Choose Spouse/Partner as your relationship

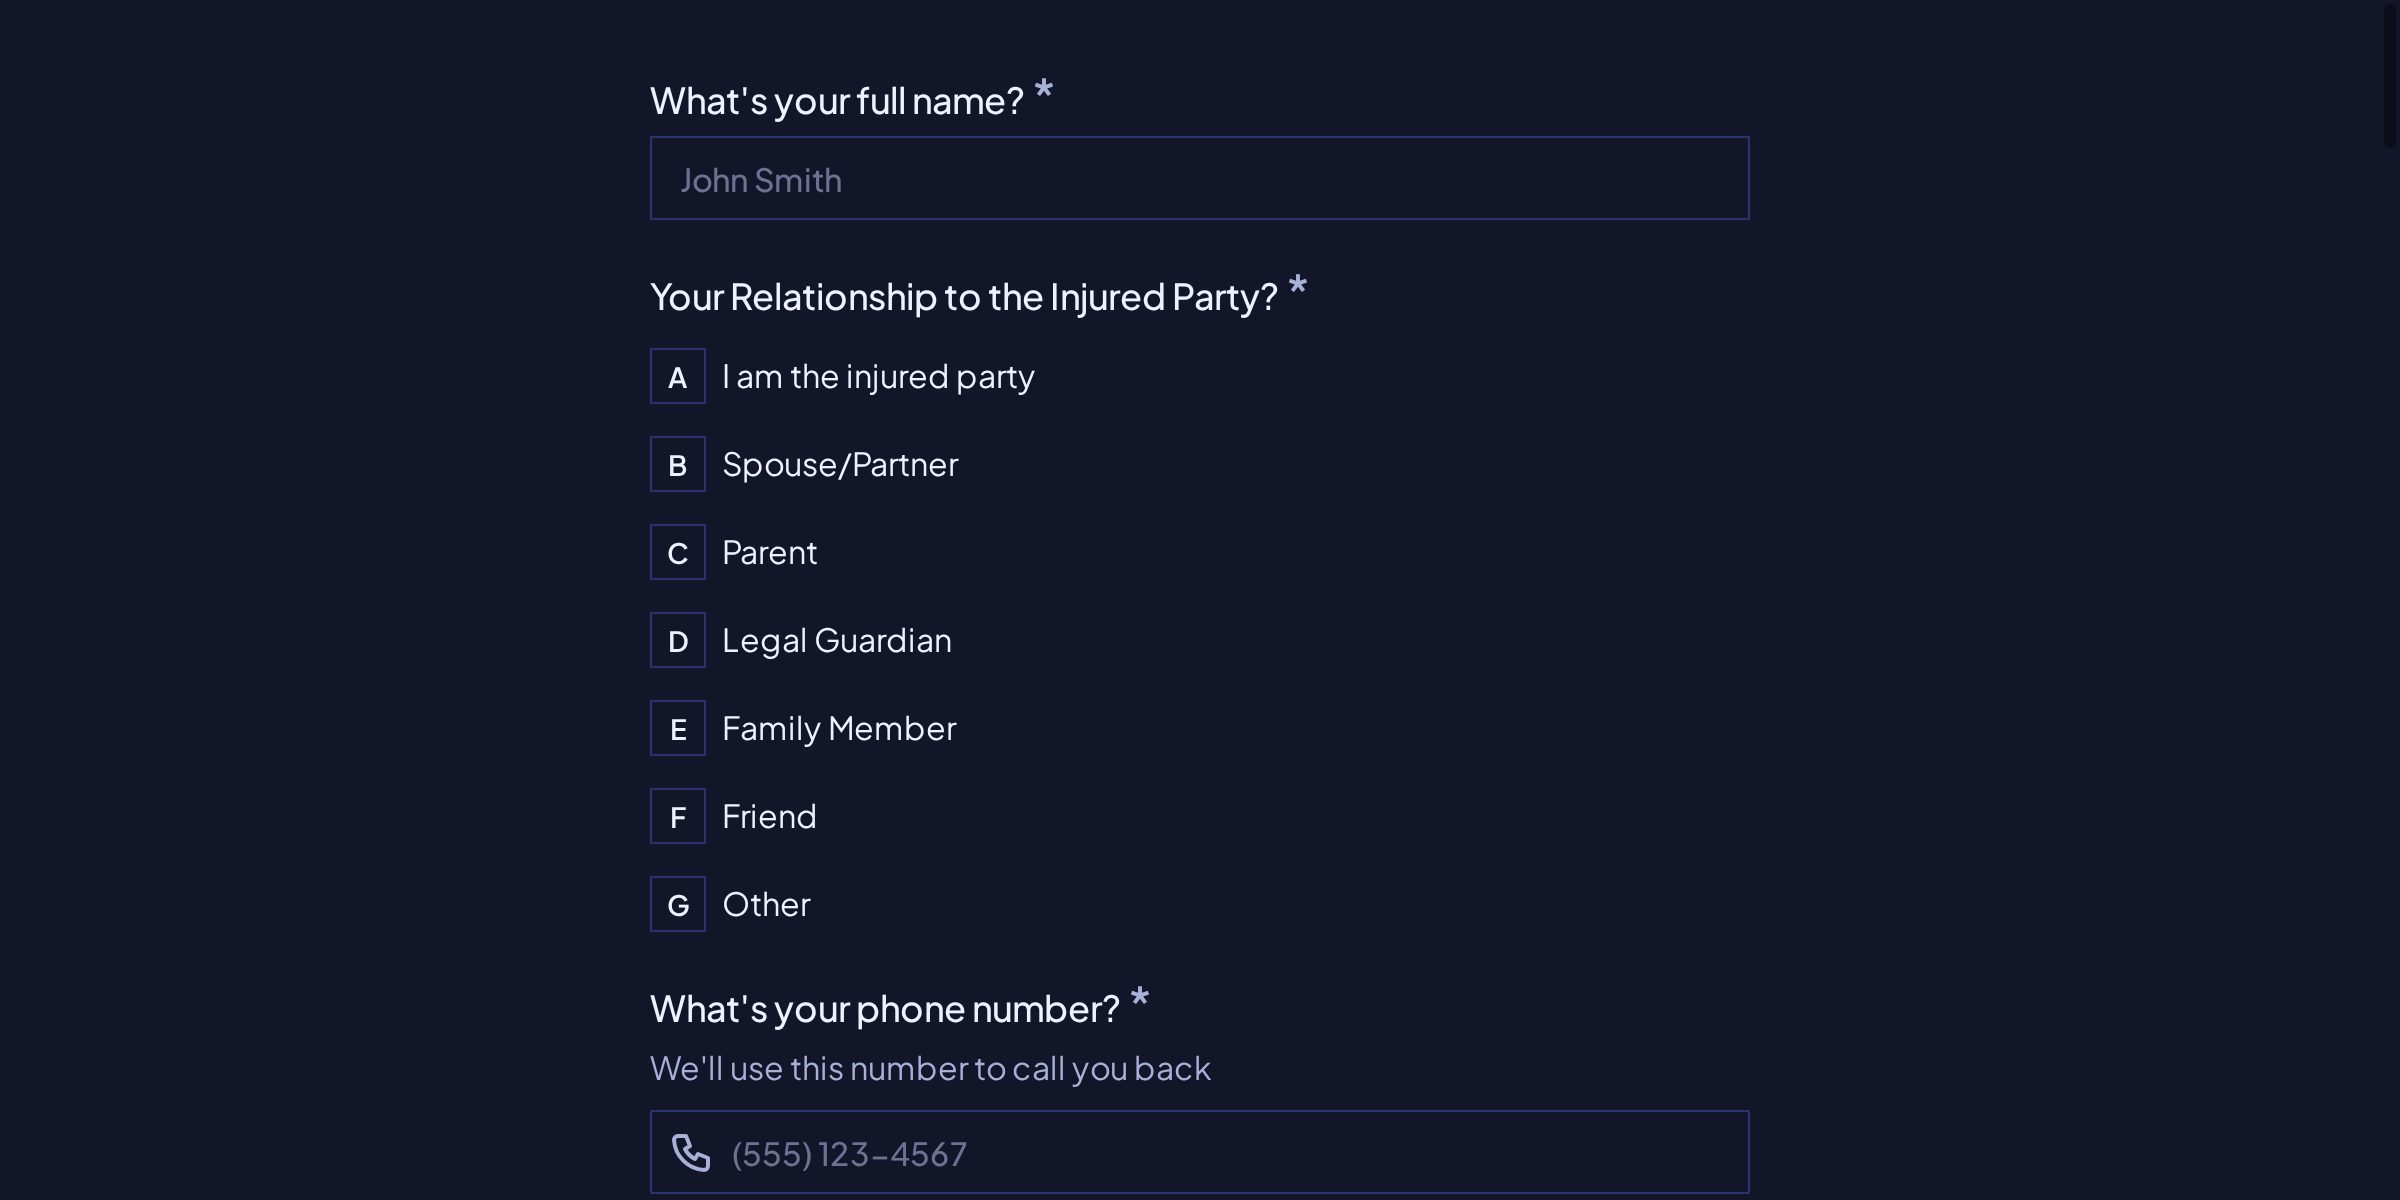pos(839,464)
